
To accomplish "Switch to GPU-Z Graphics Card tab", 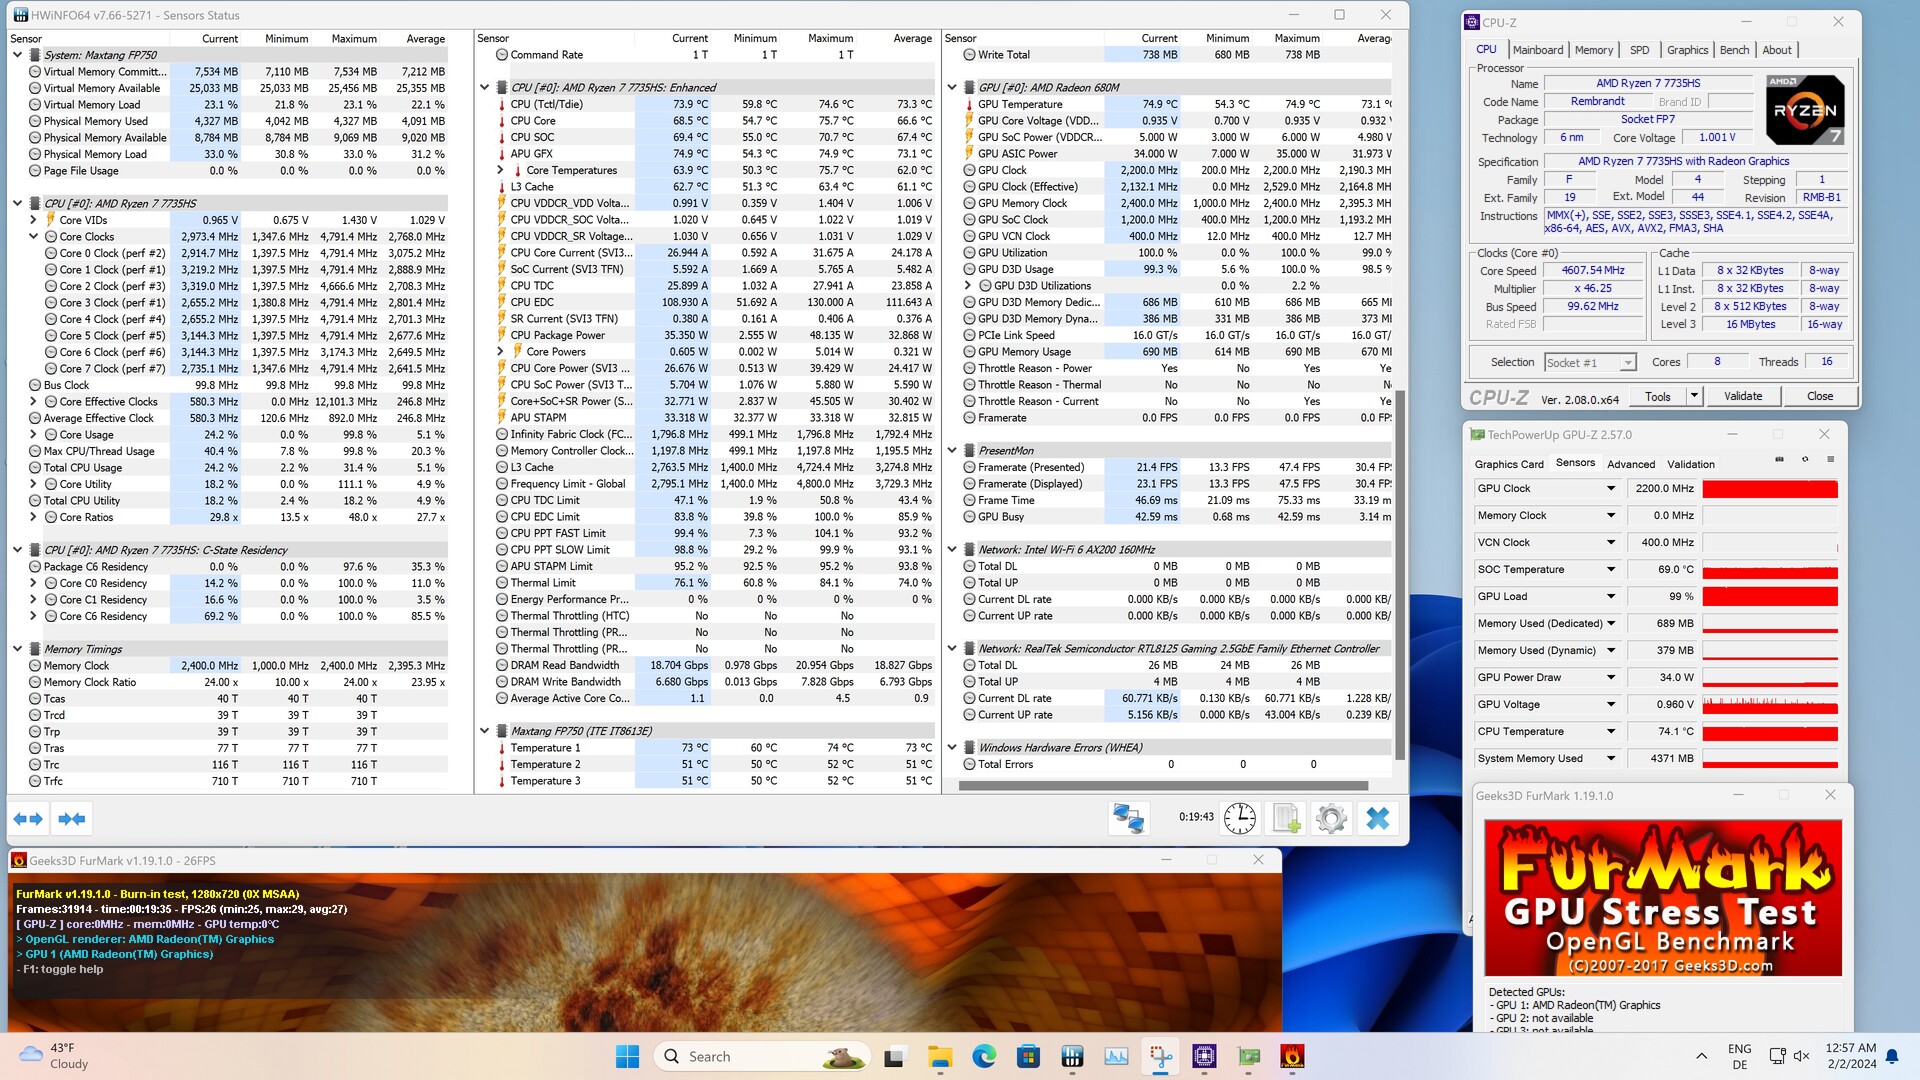I will click(x=1508, y=464).
